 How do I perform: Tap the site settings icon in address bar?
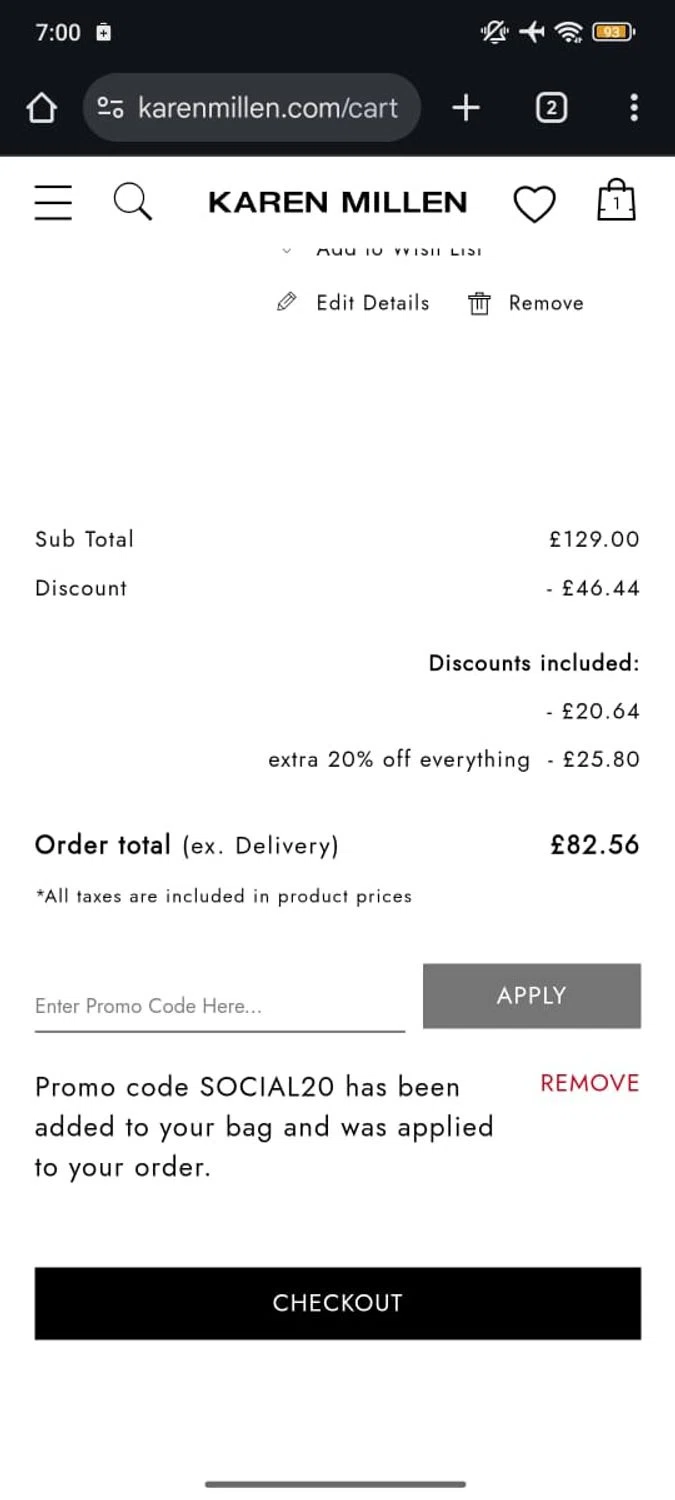(x=110, y=108)
